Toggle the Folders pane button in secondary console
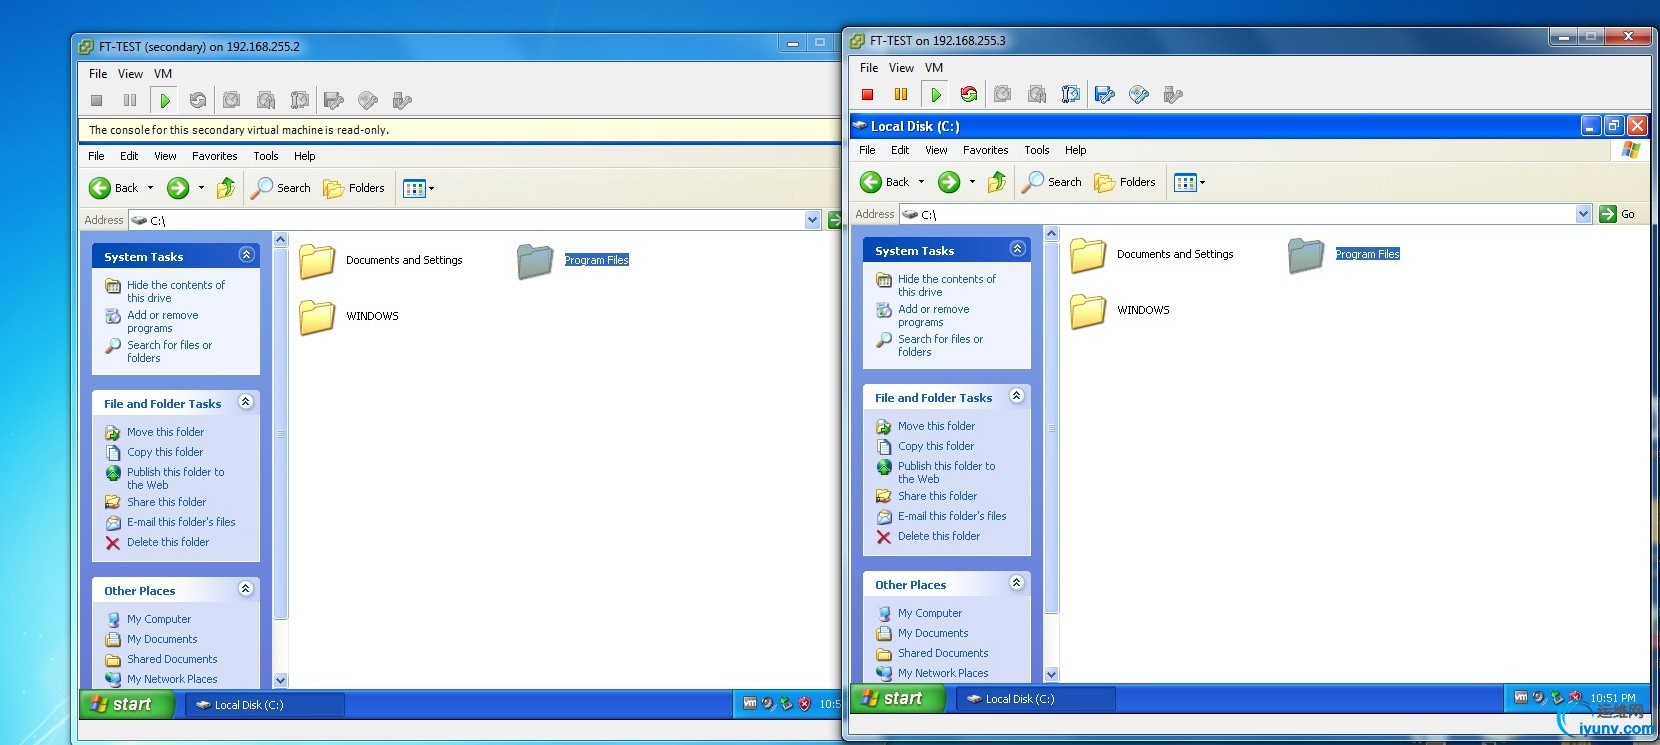 (x=354, y=188)
